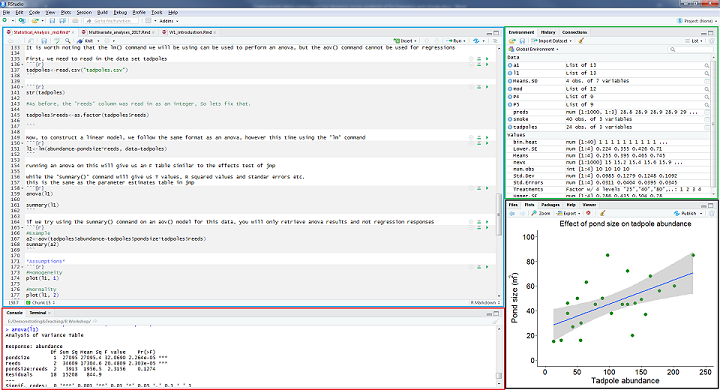Open the Knit options dropdown arrow

click(98, 41)
